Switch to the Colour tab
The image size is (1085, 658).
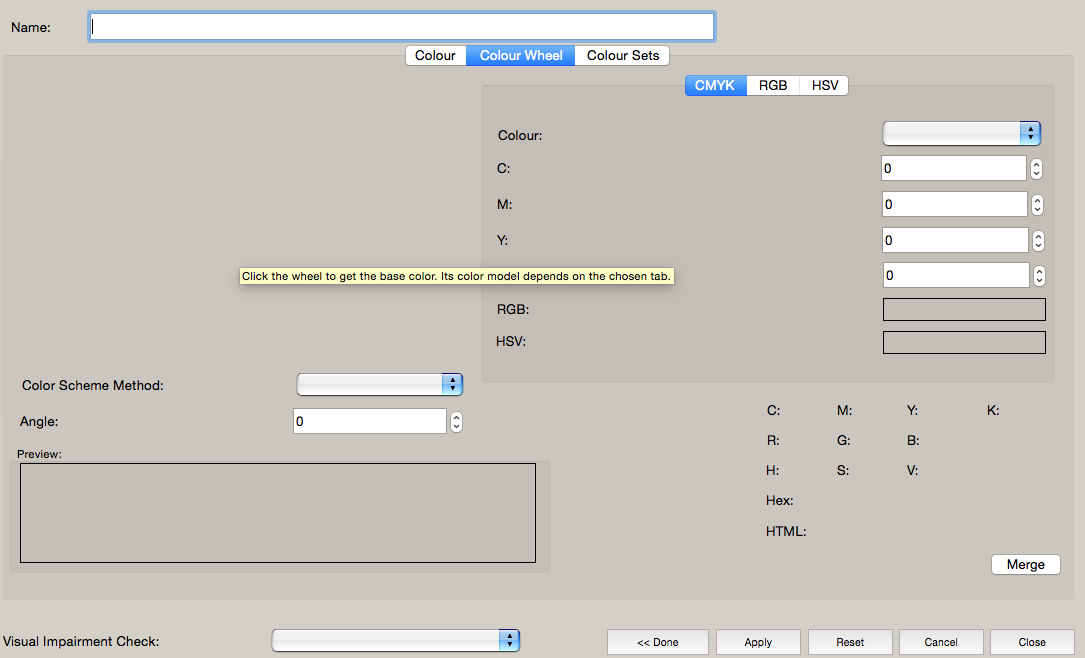[435, 56]
